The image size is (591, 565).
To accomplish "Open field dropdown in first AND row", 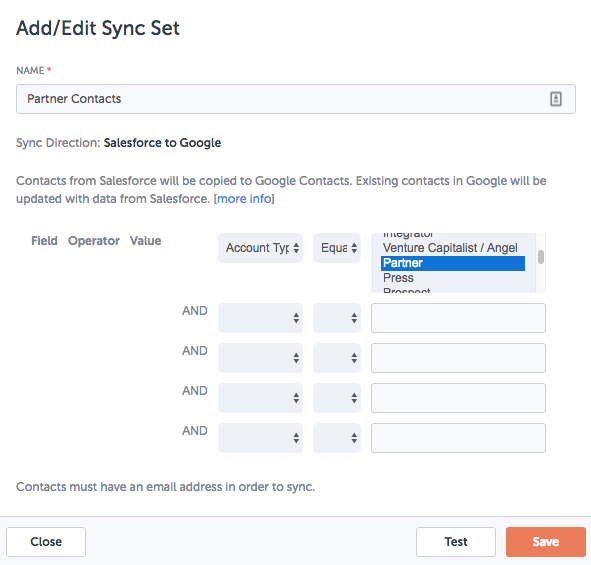I will tap(260, 318).
